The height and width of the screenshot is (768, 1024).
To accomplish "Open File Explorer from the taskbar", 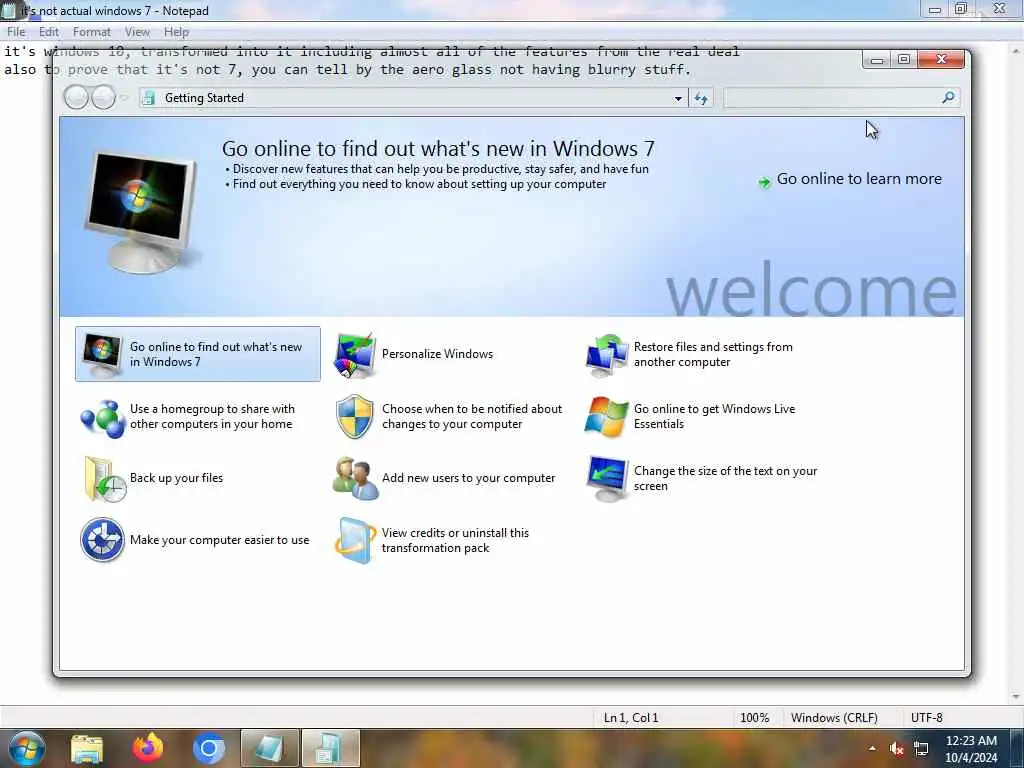I will pos(87,749).
